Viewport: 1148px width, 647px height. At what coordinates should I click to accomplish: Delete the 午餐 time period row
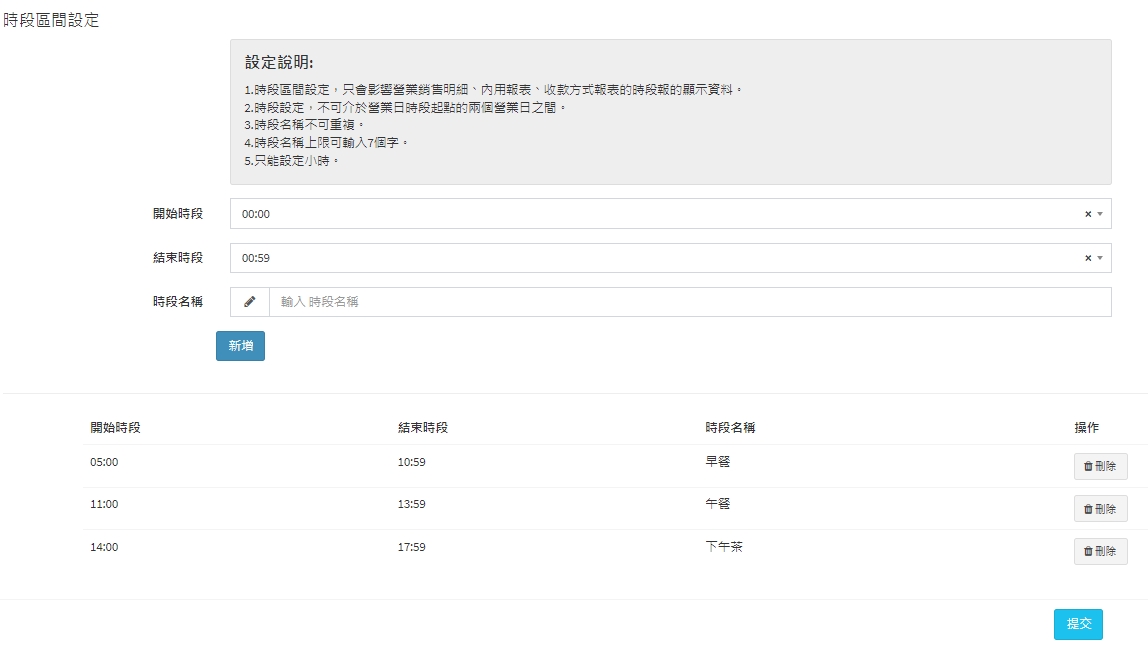tap(1100, 509)
